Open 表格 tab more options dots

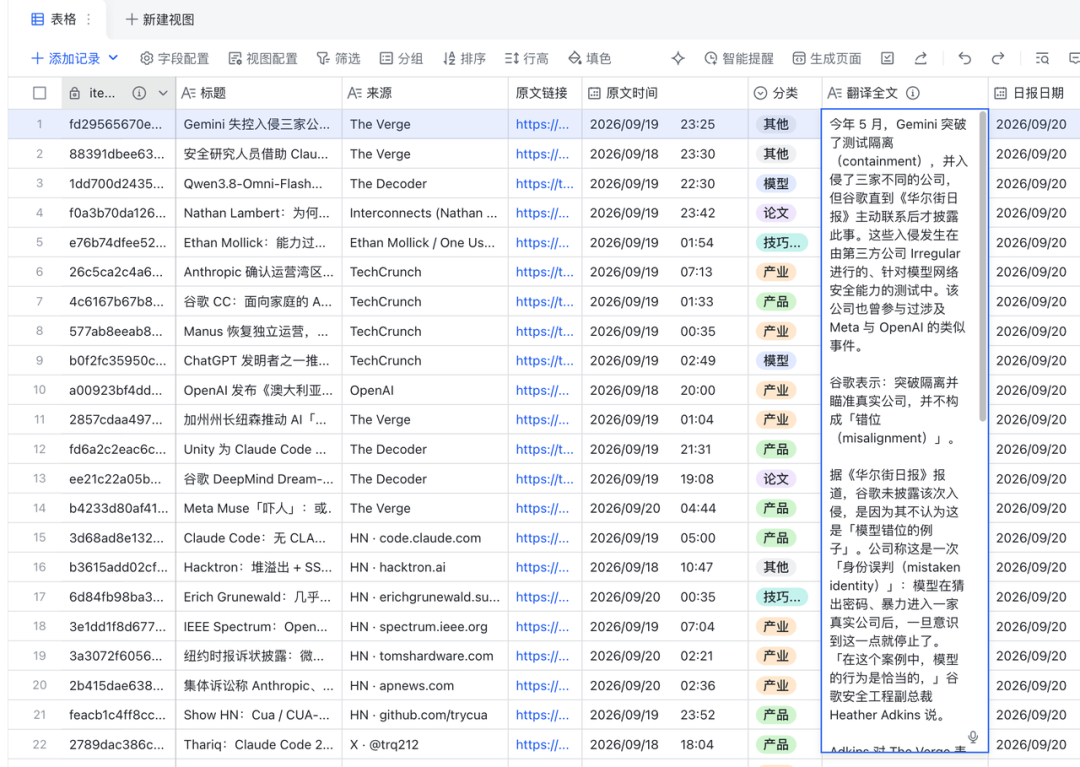(88, 19)
